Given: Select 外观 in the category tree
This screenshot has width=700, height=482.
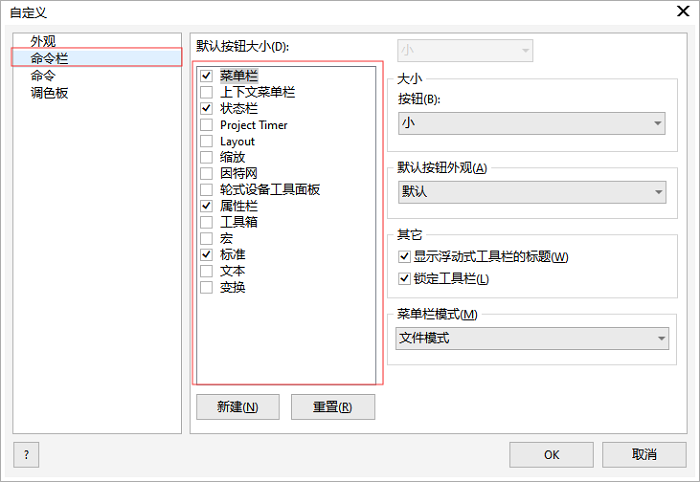Looking at the screenshot, I should [x=43, y=41].
